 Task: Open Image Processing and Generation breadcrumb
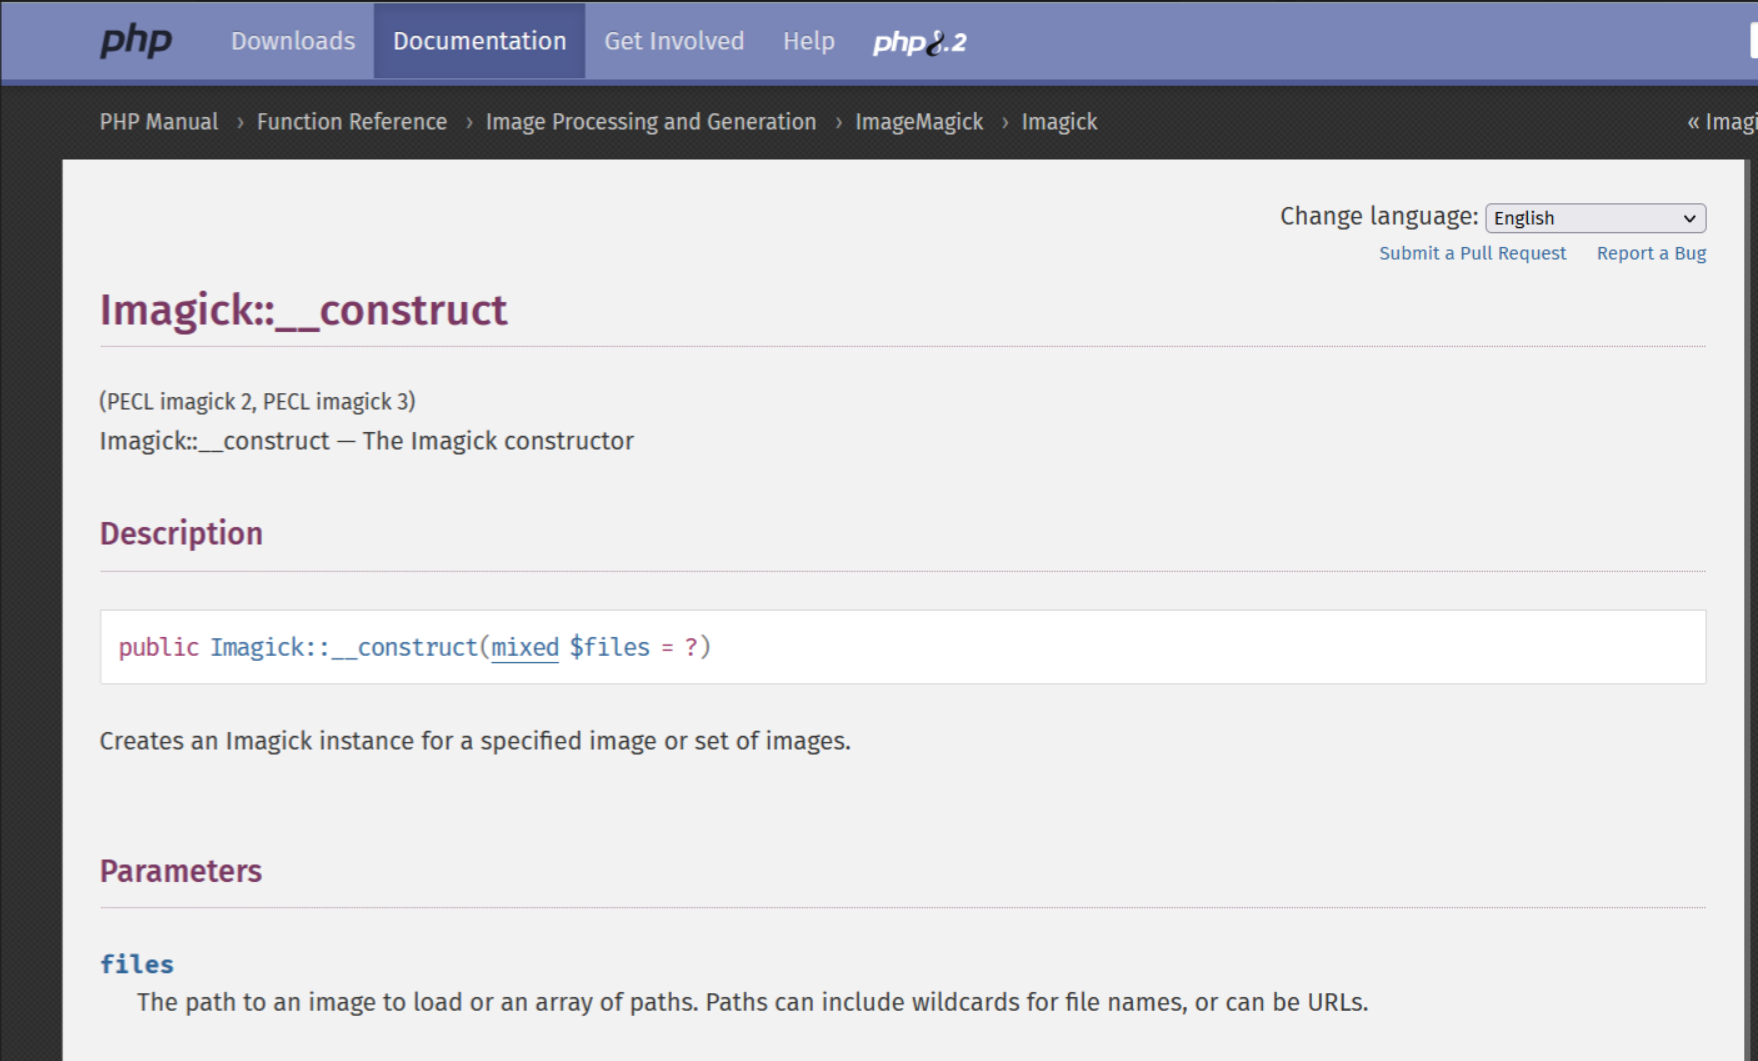[x=651, y=122]
